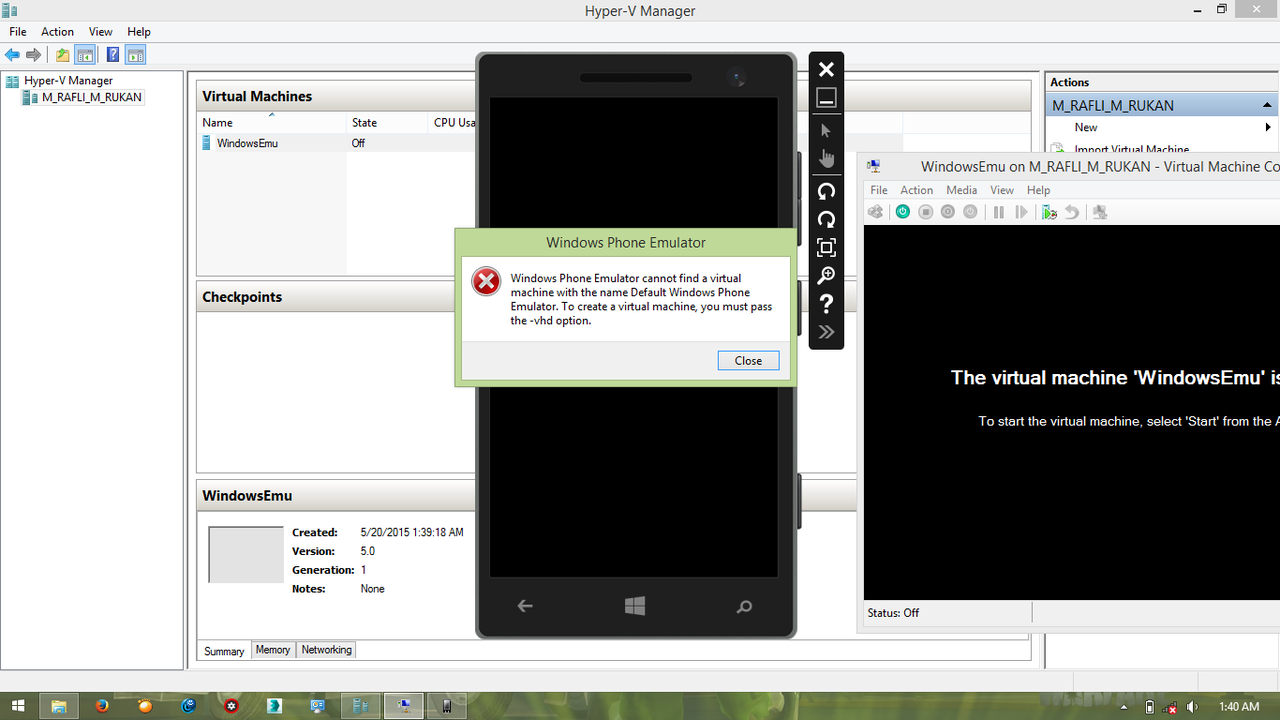Switch to Summary tab
Image resolution: width=1280 pixels, height=720 pixels.
[x=224, y=651]
